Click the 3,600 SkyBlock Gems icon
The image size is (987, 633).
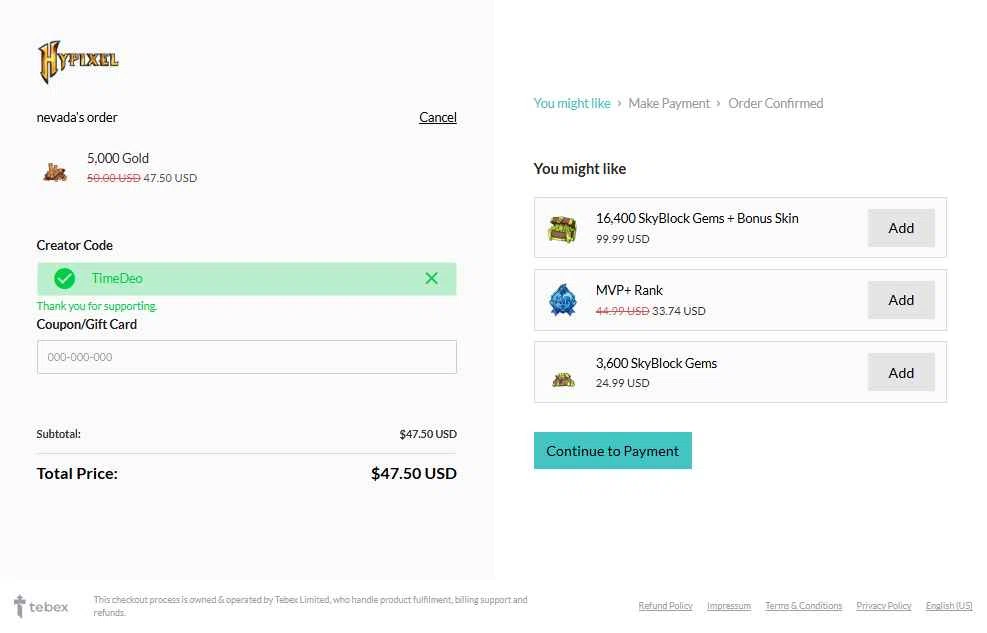(563, 379)
